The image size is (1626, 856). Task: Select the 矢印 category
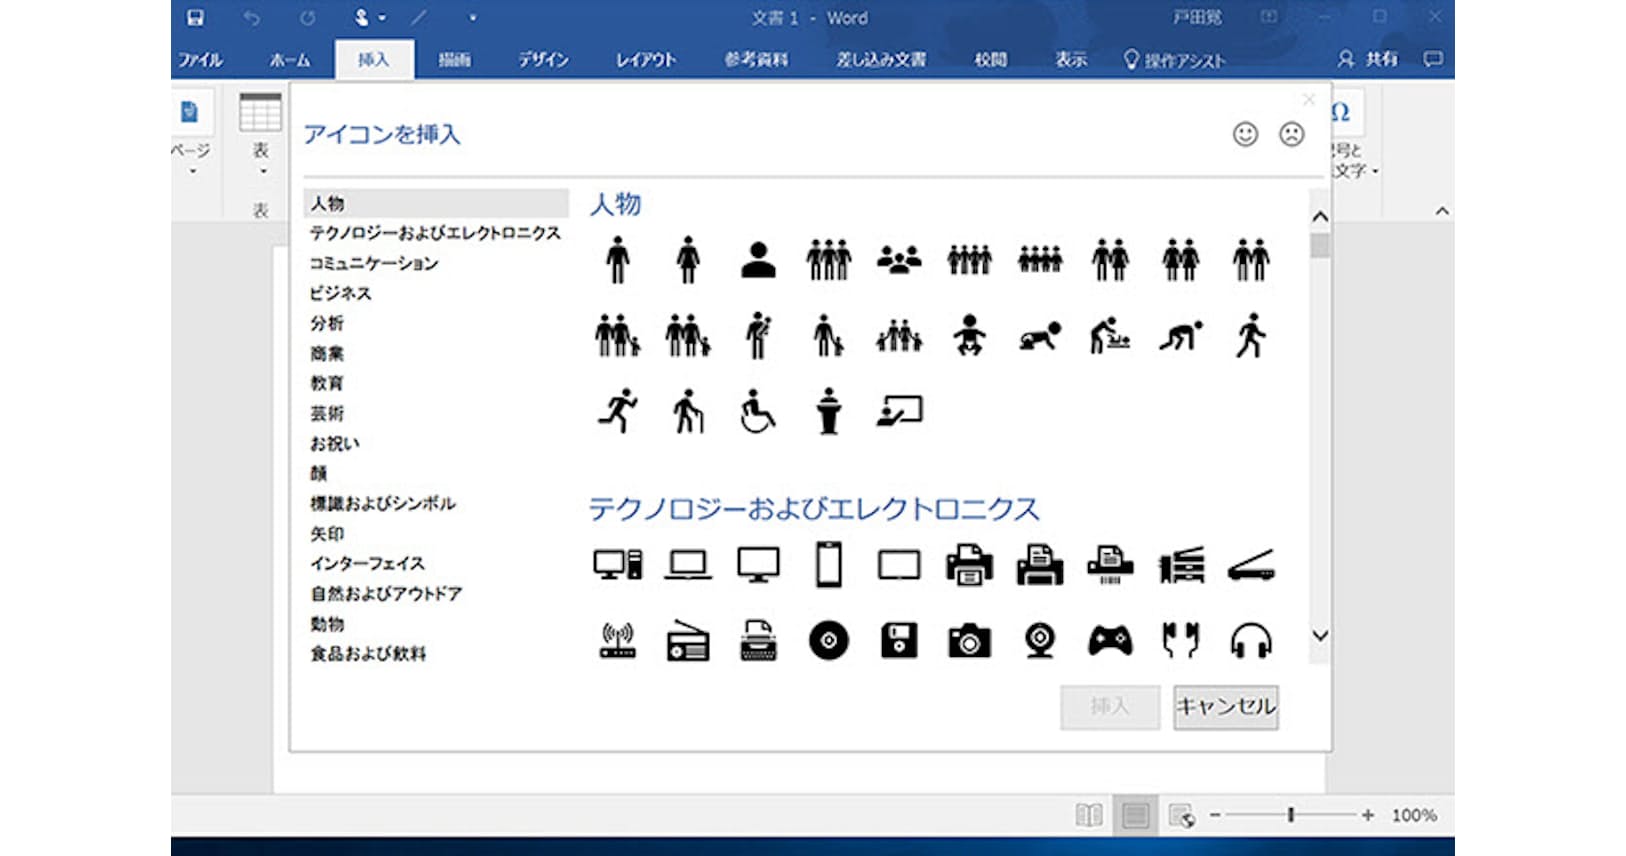(x=327, y=534)
